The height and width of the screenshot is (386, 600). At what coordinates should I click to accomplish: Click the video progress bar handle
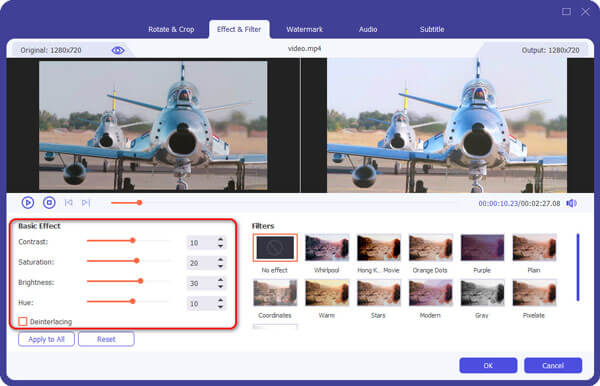(140, 203)
